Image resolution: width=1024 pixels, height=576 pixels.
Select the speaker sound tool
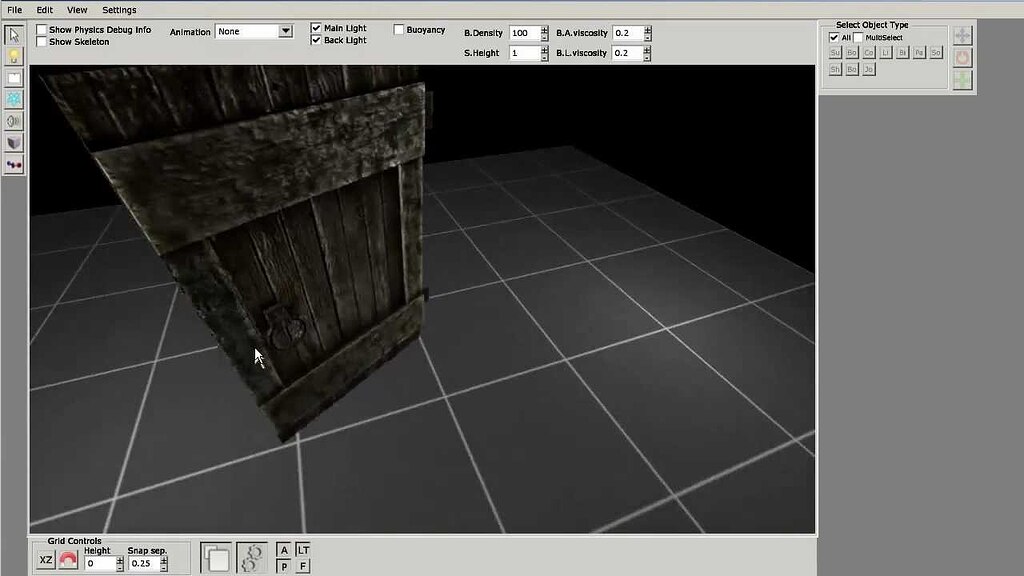13,120
